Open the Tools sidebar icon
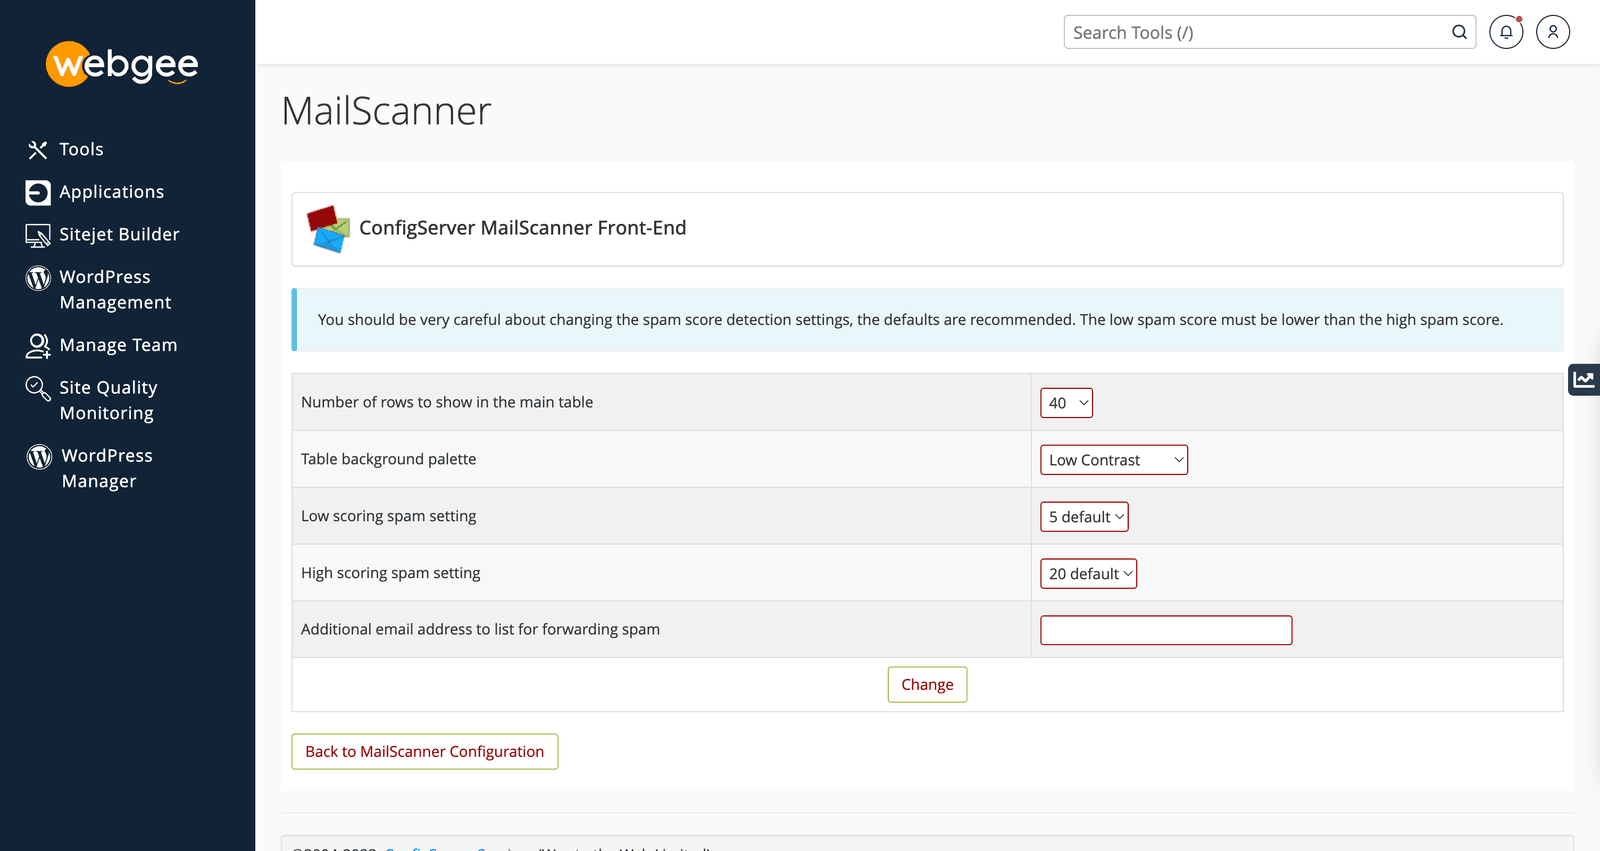The height and width of the screenshot is (851, 1600). (38, 150)
